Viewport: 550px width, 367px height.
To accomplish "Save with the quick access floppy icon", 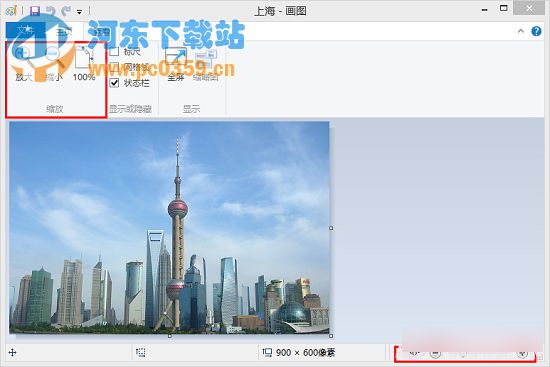I will click(35, 11).
